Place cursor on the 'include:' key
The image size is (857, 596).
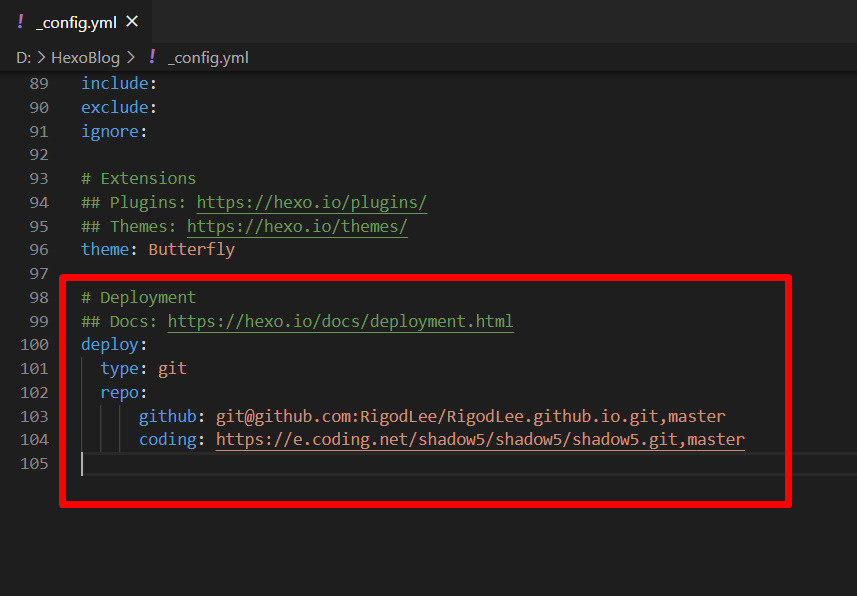pos(119,83)
